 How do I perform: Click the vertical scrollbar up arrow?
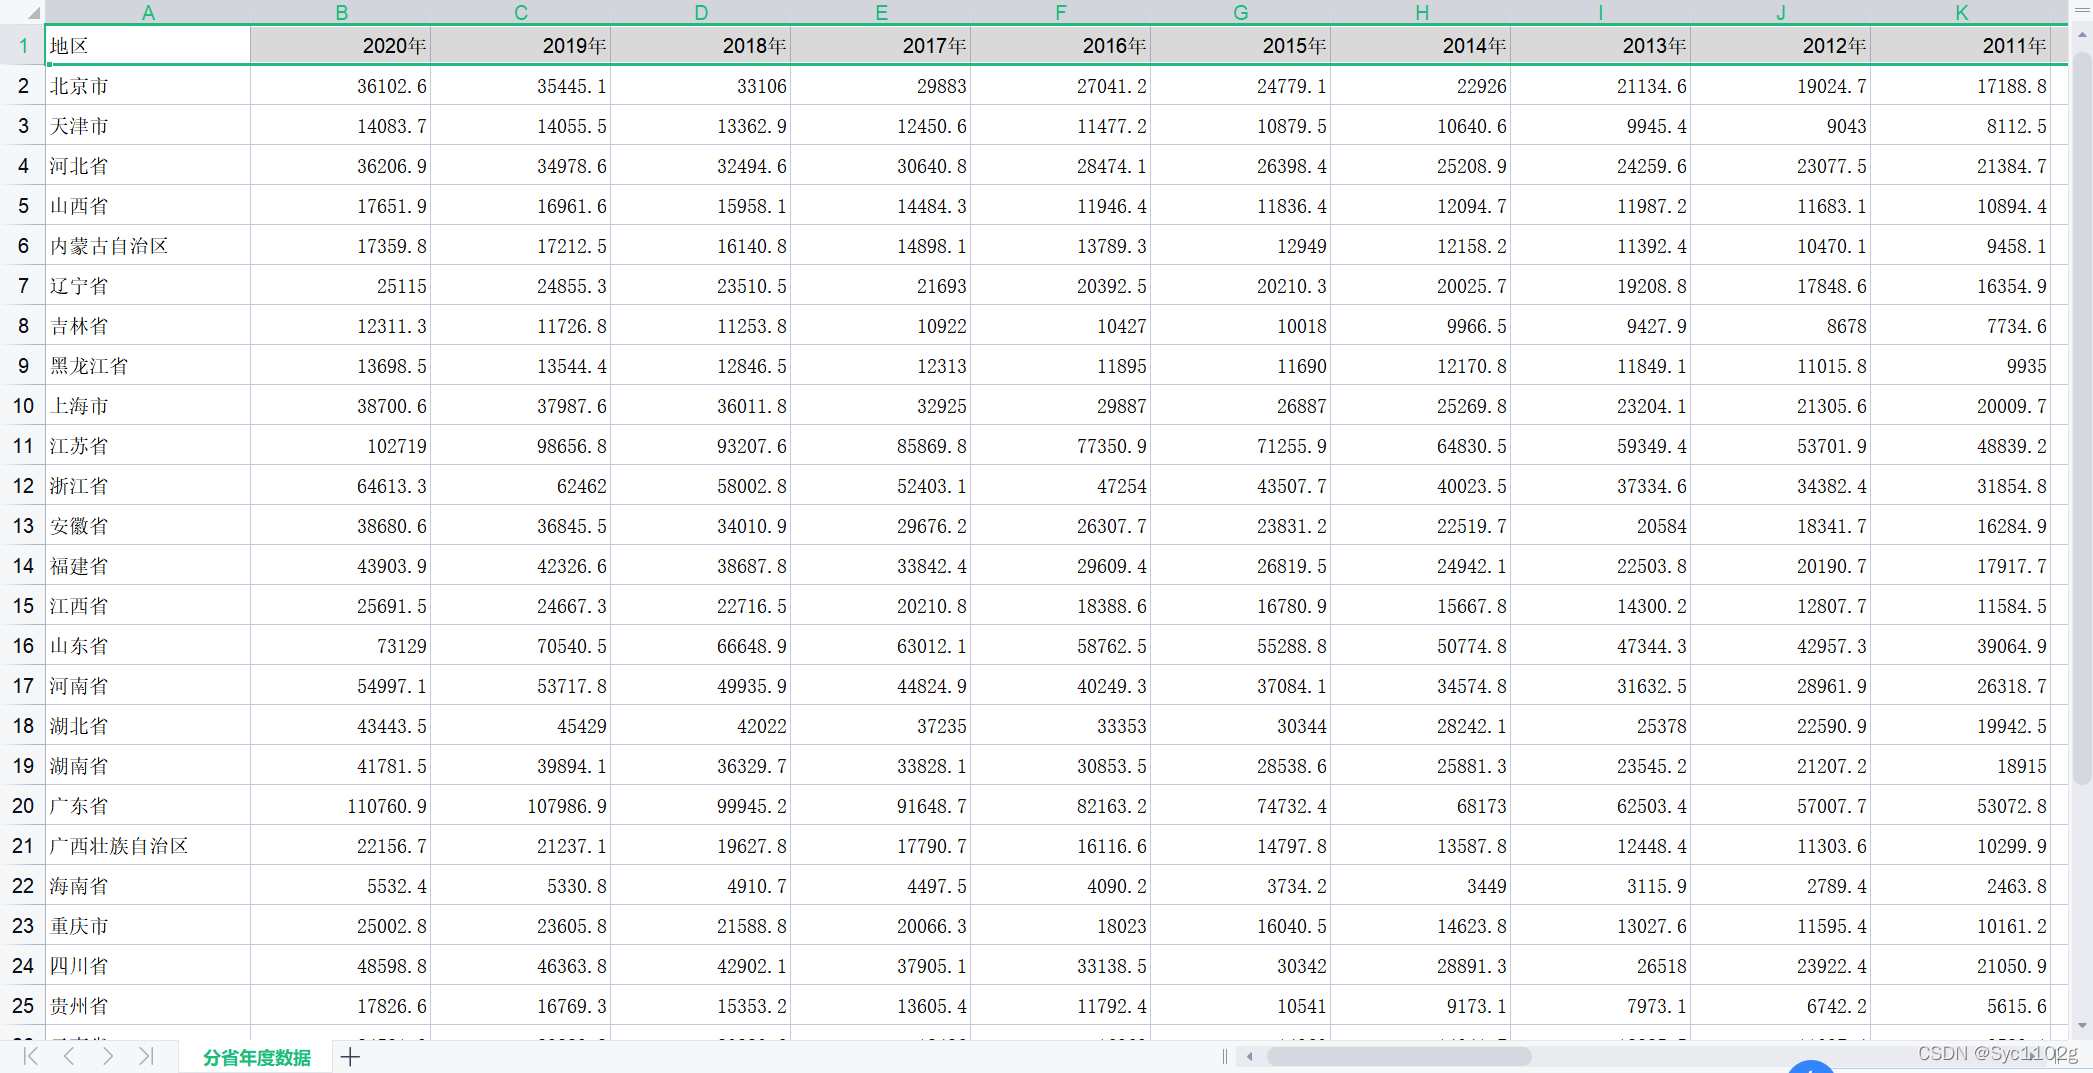click(x=2082, y=35)
